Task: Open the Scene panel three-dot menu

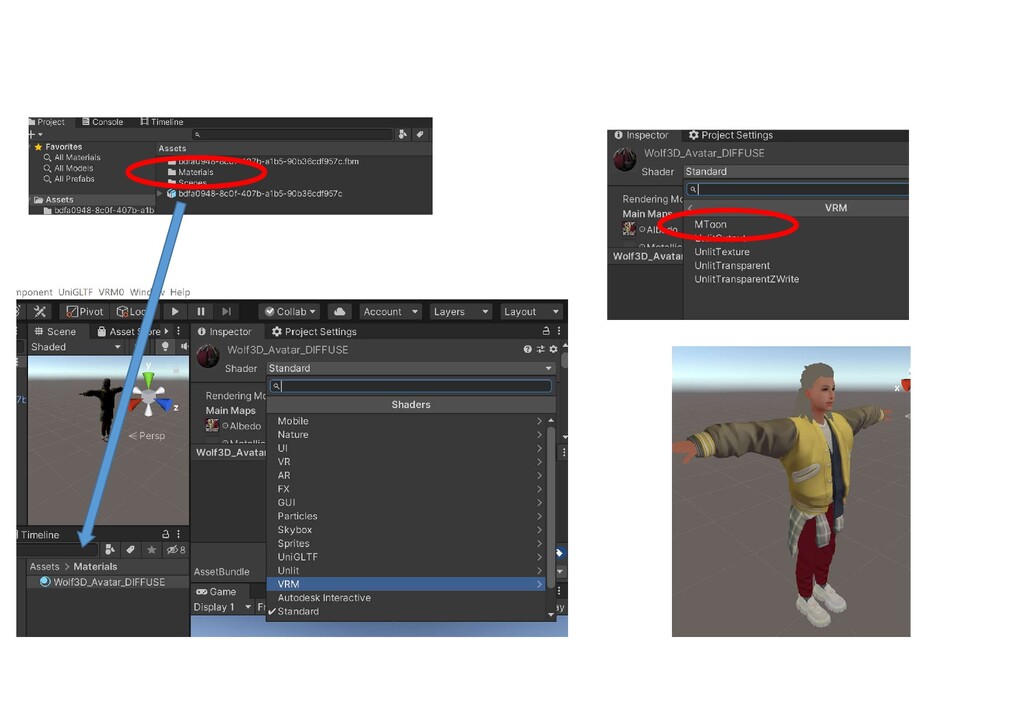Action: [178, 331]
